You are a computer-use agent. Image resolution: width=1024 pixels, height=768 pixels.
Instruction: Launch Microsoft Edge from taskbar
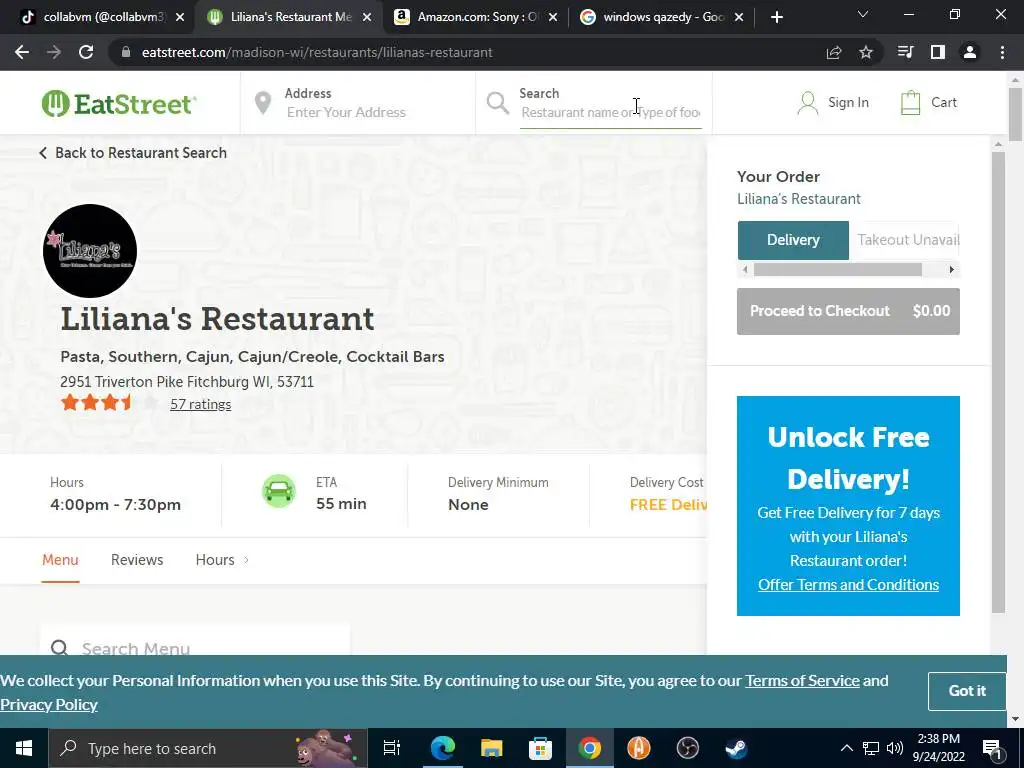tap(442, 748)
